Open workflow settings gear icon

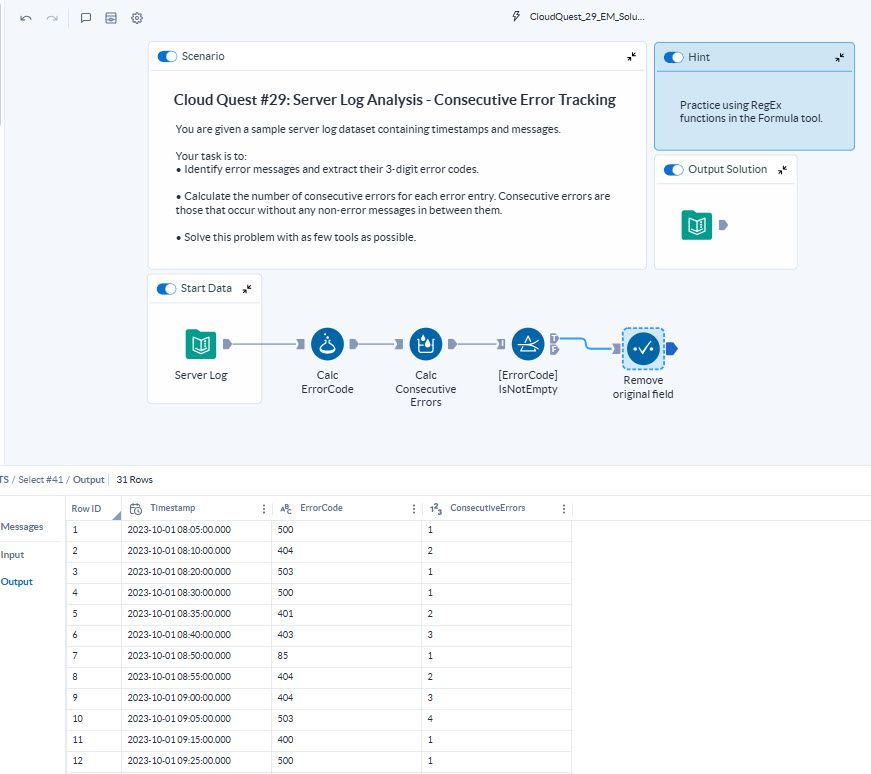137,18
